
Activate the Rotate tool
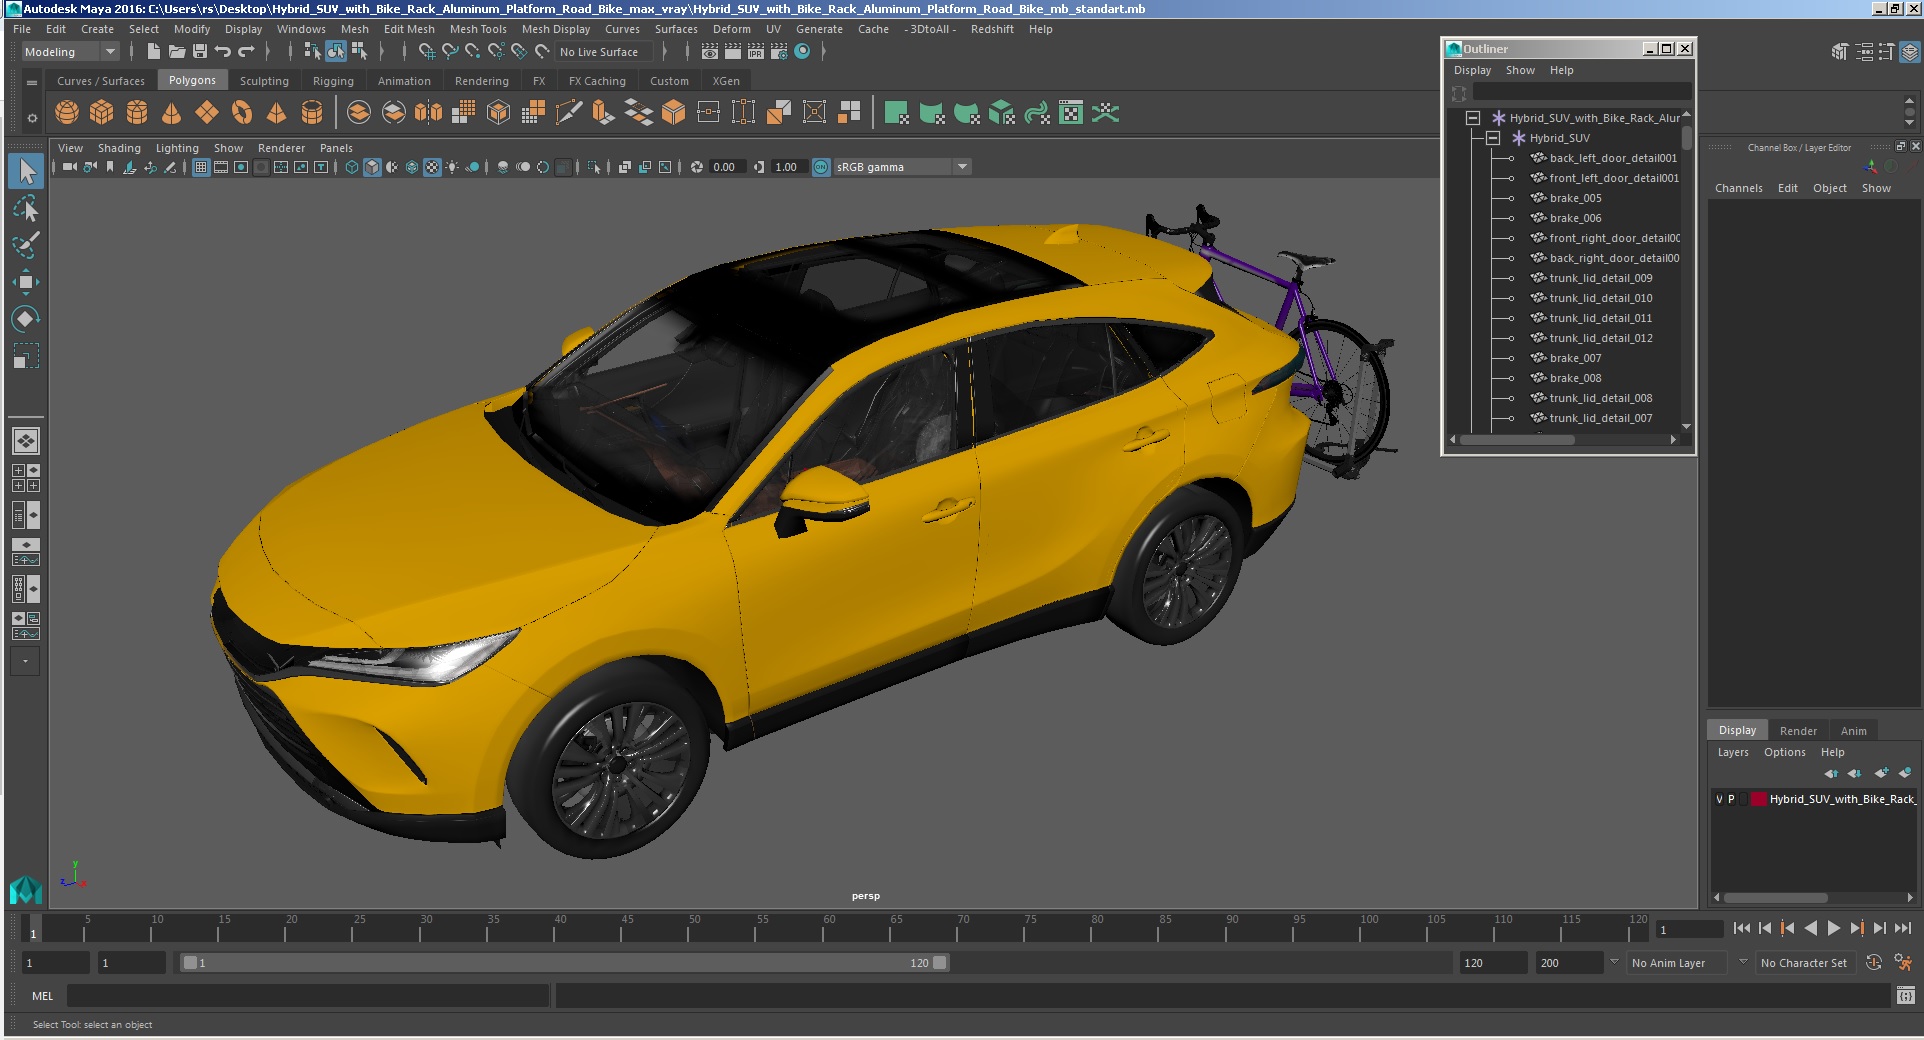(26, 319)
